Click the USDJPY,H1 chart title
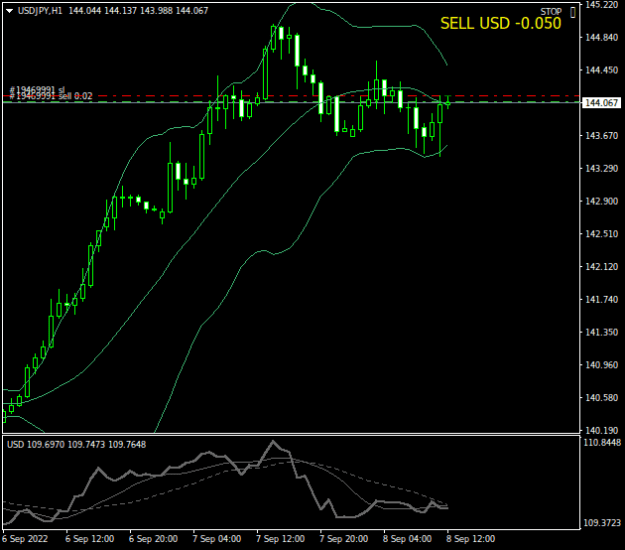The width and height of the screenshot is (625, 550). [40, 11]
